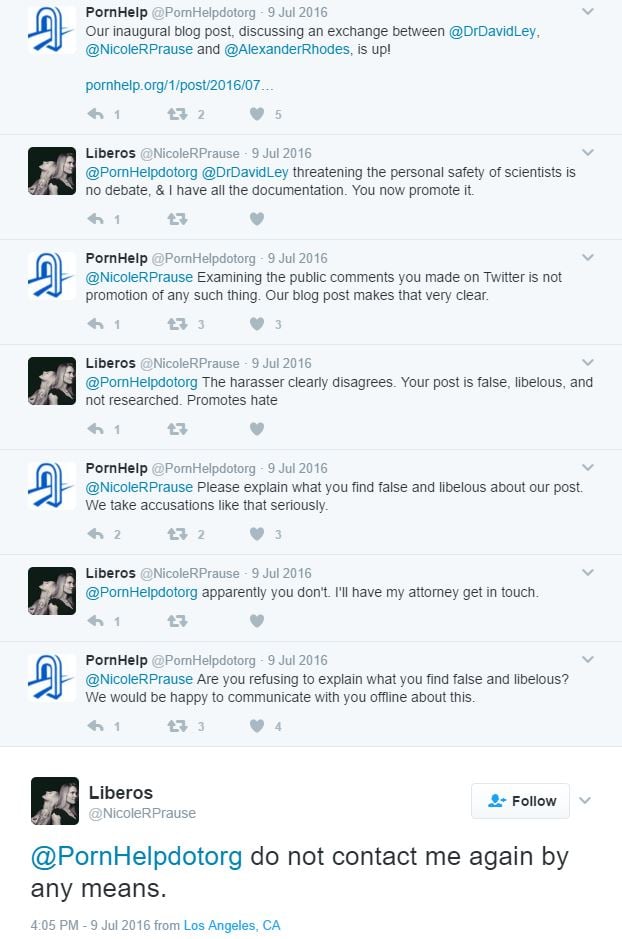Reply to the 'attorney get in touch' tweet

click(x=96, y=621)
